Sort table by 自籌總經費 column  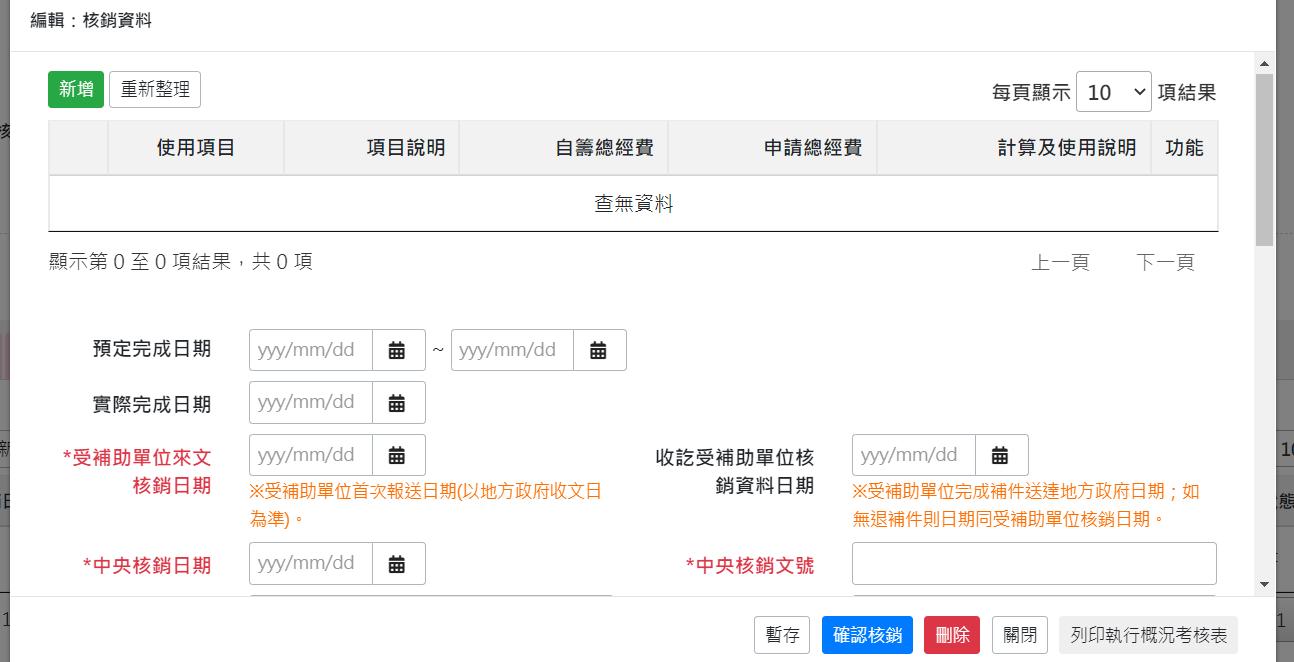tap(564, 148)
